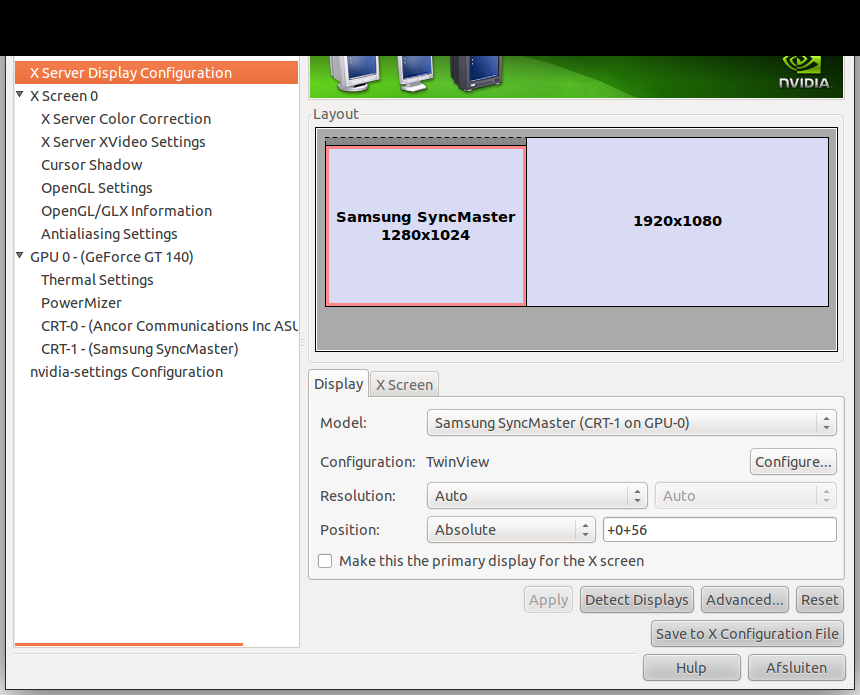
Task: Click Save to X Configuration File
Action: [747, 634]
